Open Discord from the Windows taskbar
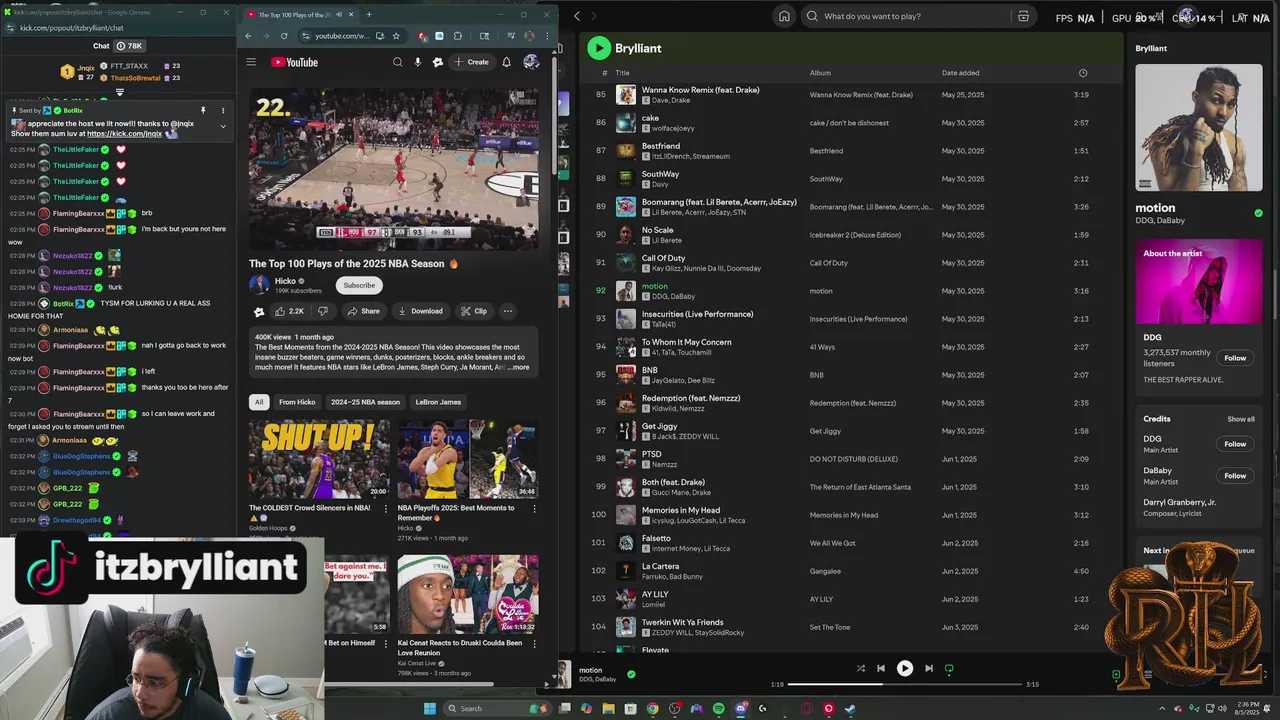Image resolution: width=1280 pixels, height=720 pixels. pos(740,708)
